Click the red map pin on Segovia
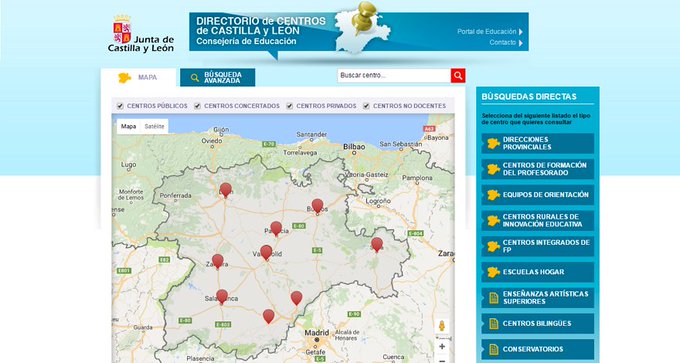The width and height of the screenshot is (680, 363). click(x=297, y=298)
